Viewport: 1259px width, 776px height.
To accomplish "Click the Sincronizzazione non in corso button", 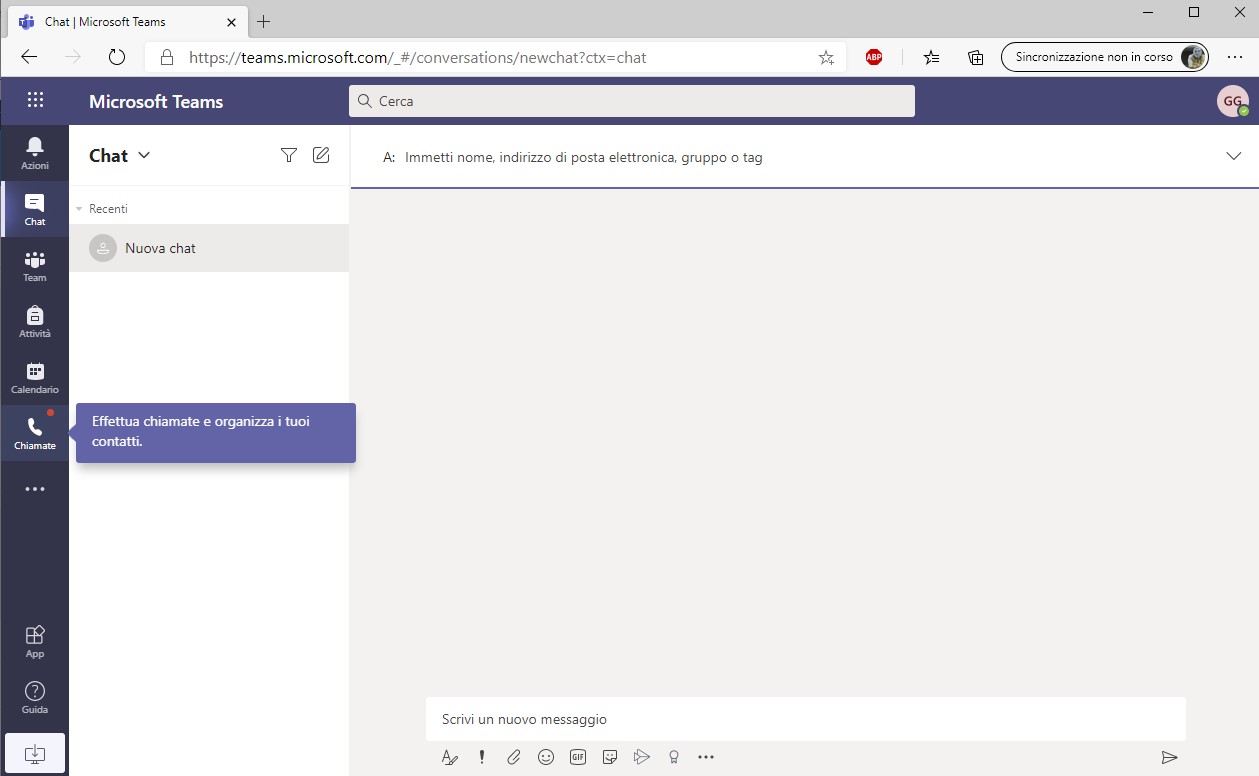I will point(1104,57).
